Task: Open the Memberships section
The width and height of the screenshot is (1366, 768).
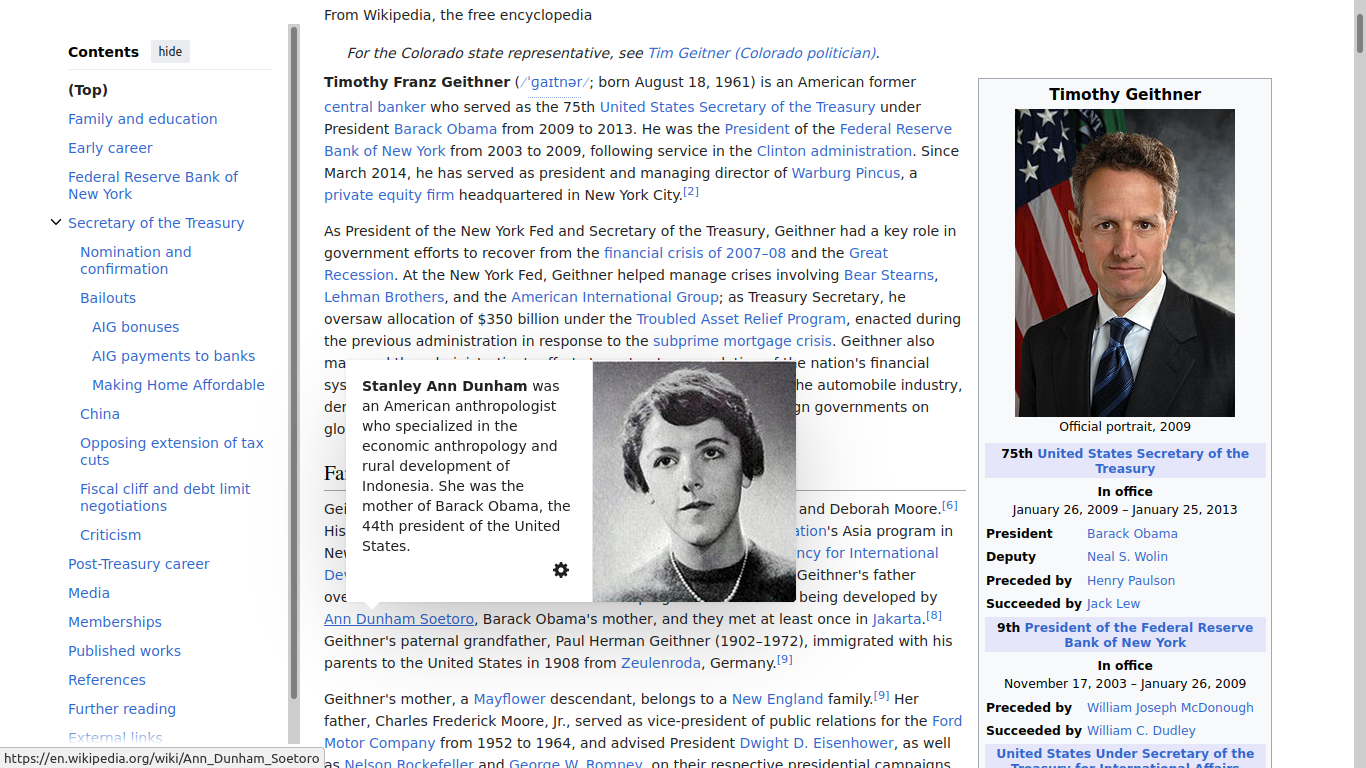Action: coord(115,622)
